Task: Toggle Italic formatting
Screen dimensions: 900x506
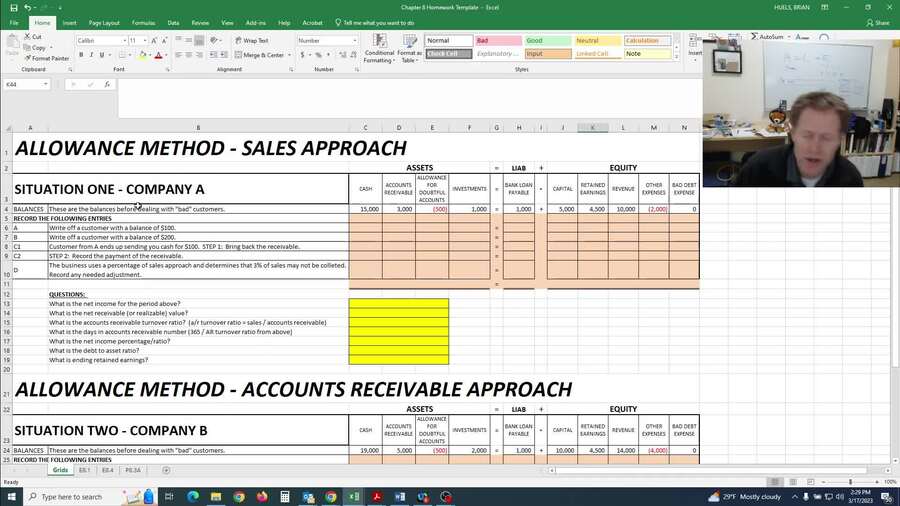Action: 91,55
